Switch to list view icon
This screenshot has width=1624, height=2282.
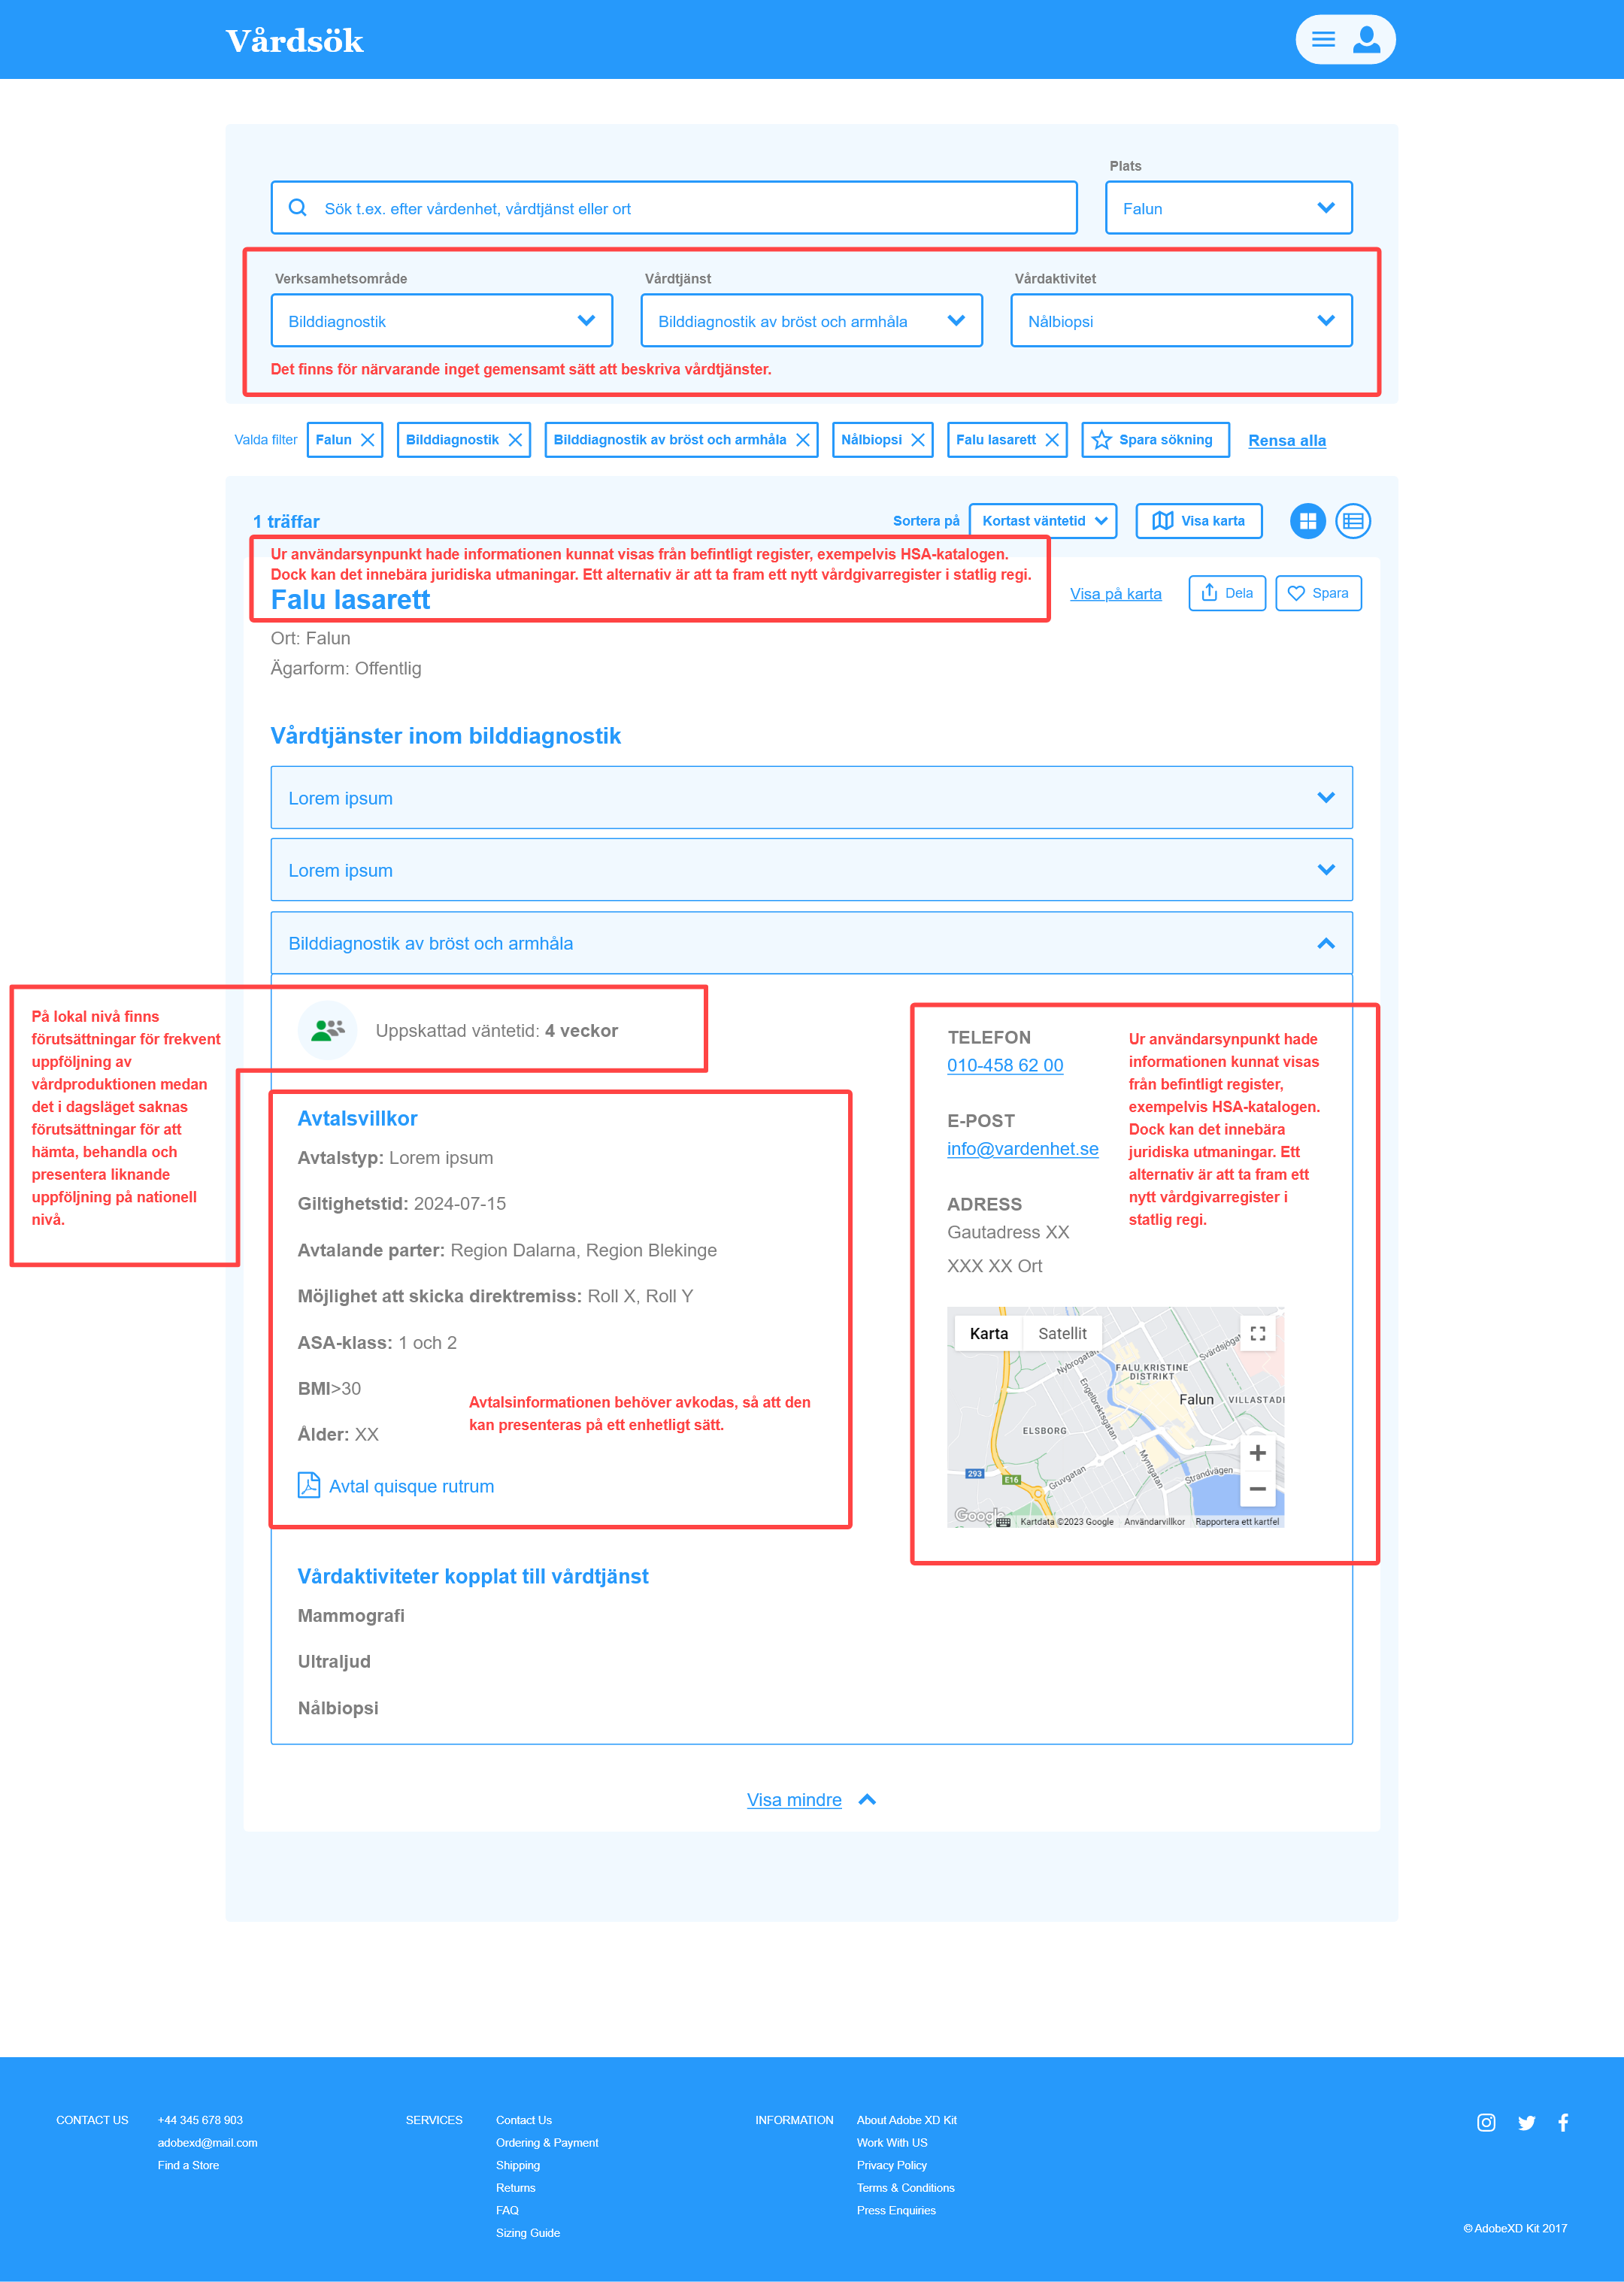1353,521
